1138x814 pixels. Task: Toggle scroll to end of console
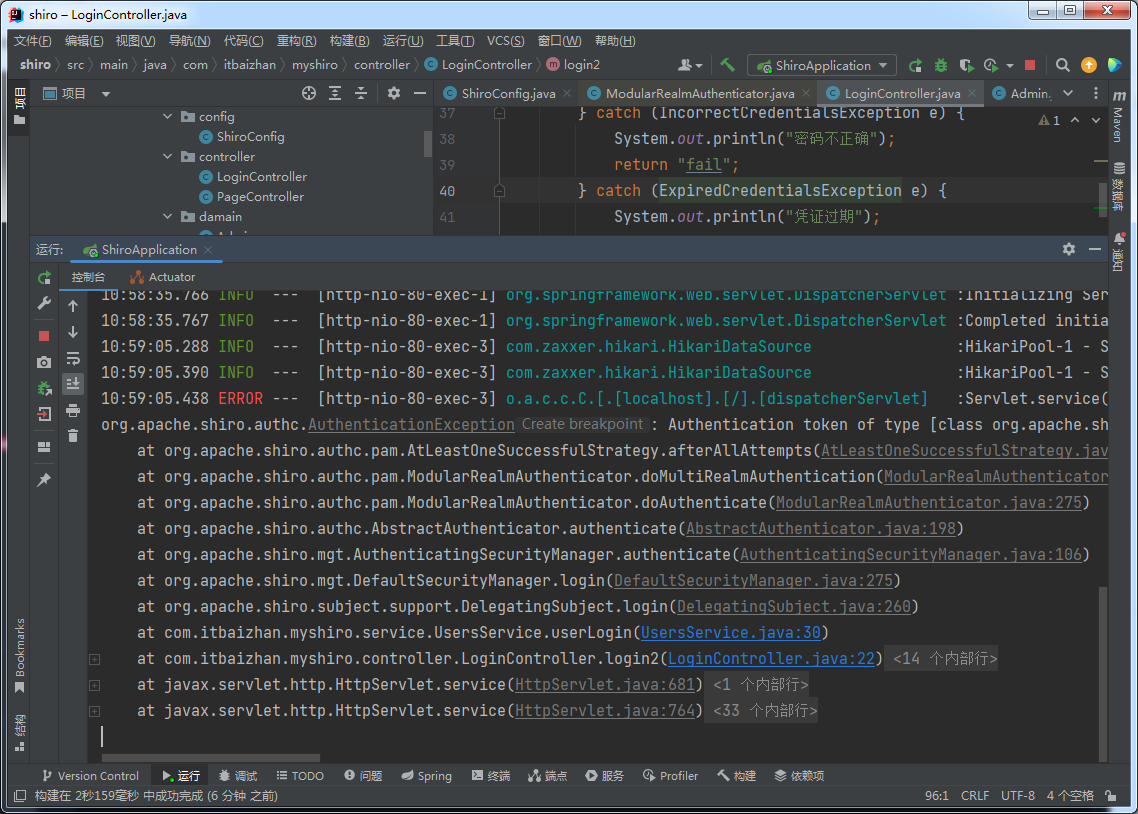pos(73,384)
